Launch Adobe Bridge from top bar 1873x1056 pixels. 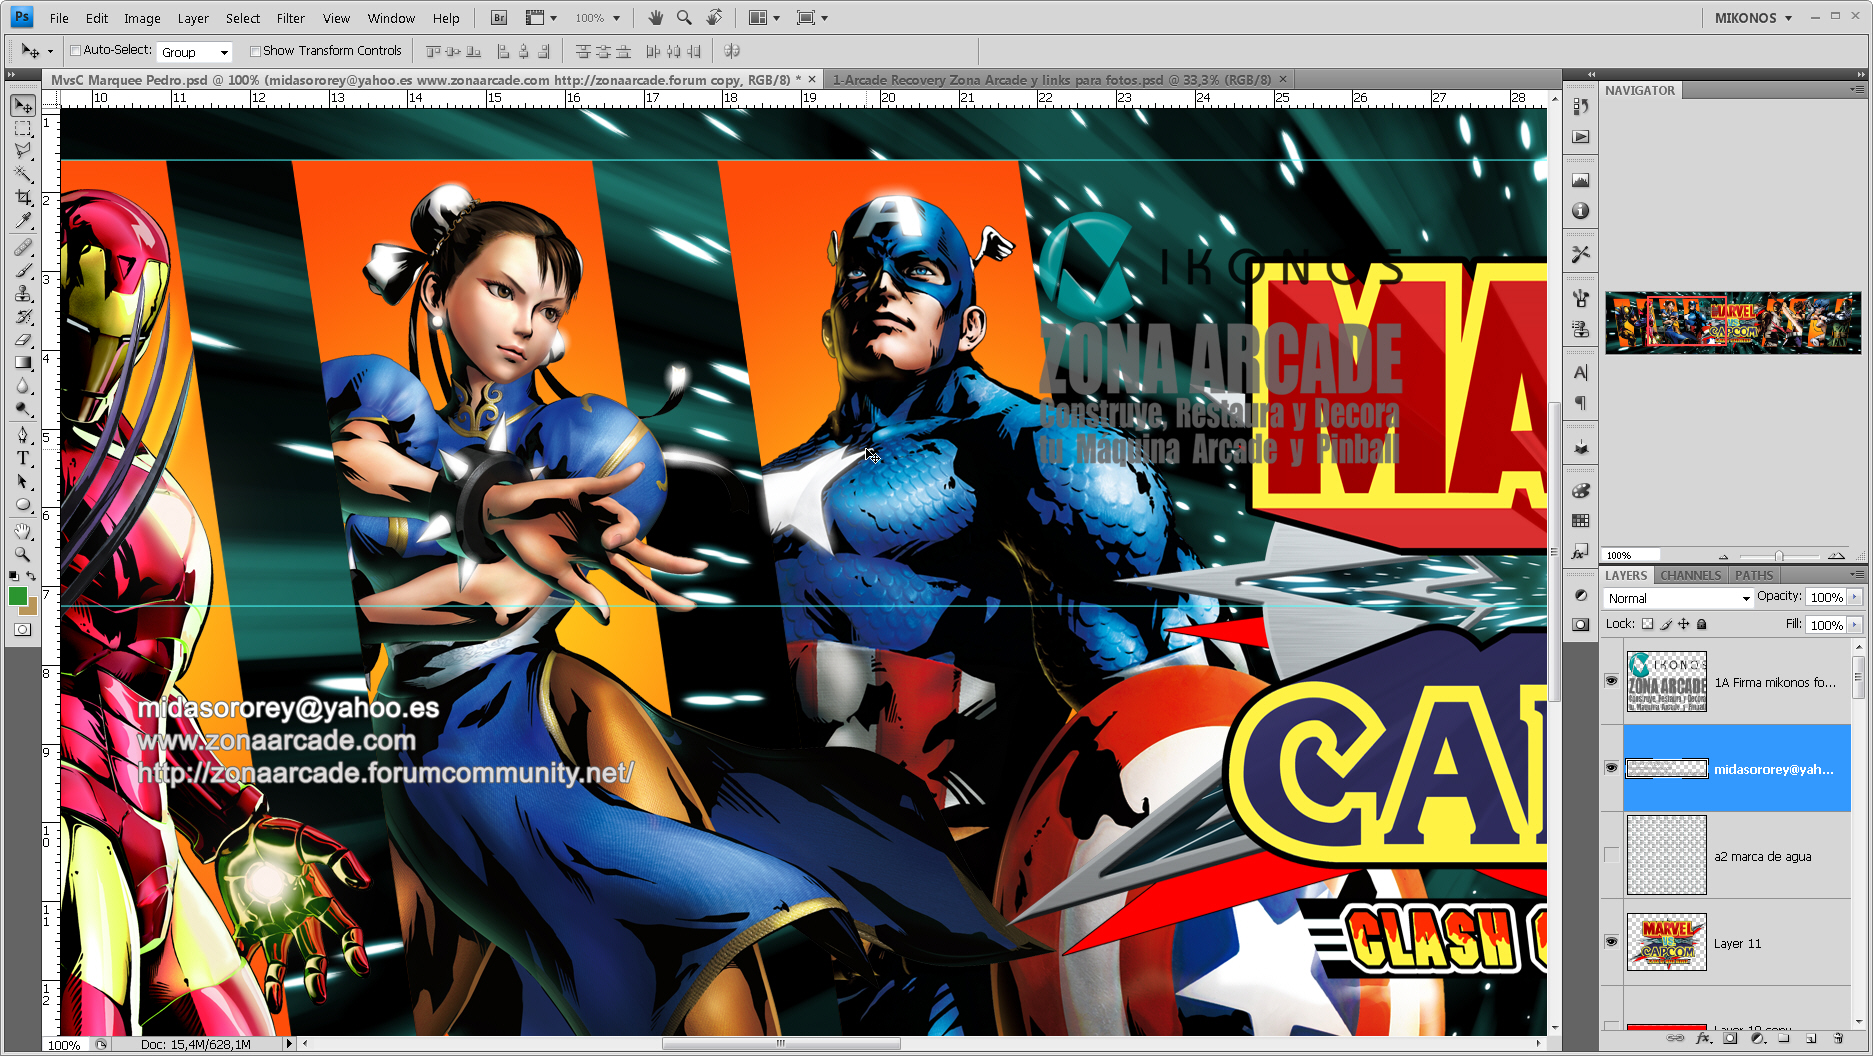coord(499,18)
